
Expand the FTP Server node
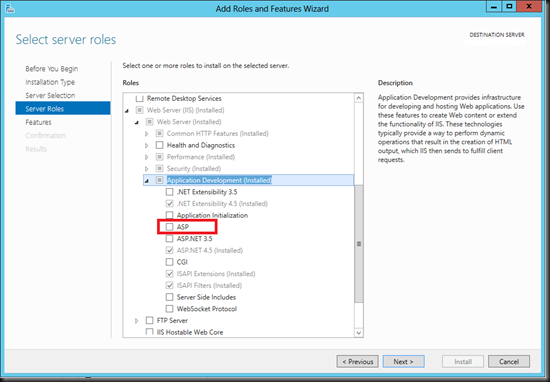[137, 321]
